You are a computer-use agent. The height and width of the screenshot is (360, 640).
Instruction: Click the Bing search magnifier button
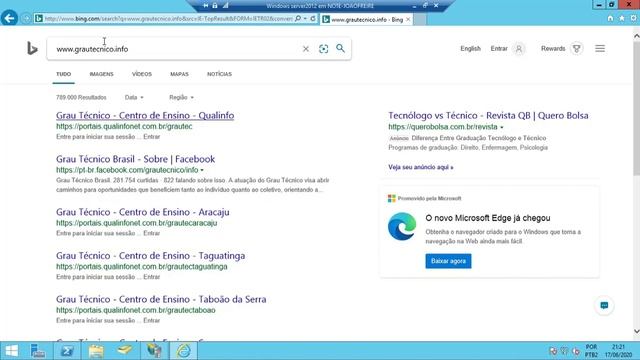click(x=340, y=49)
